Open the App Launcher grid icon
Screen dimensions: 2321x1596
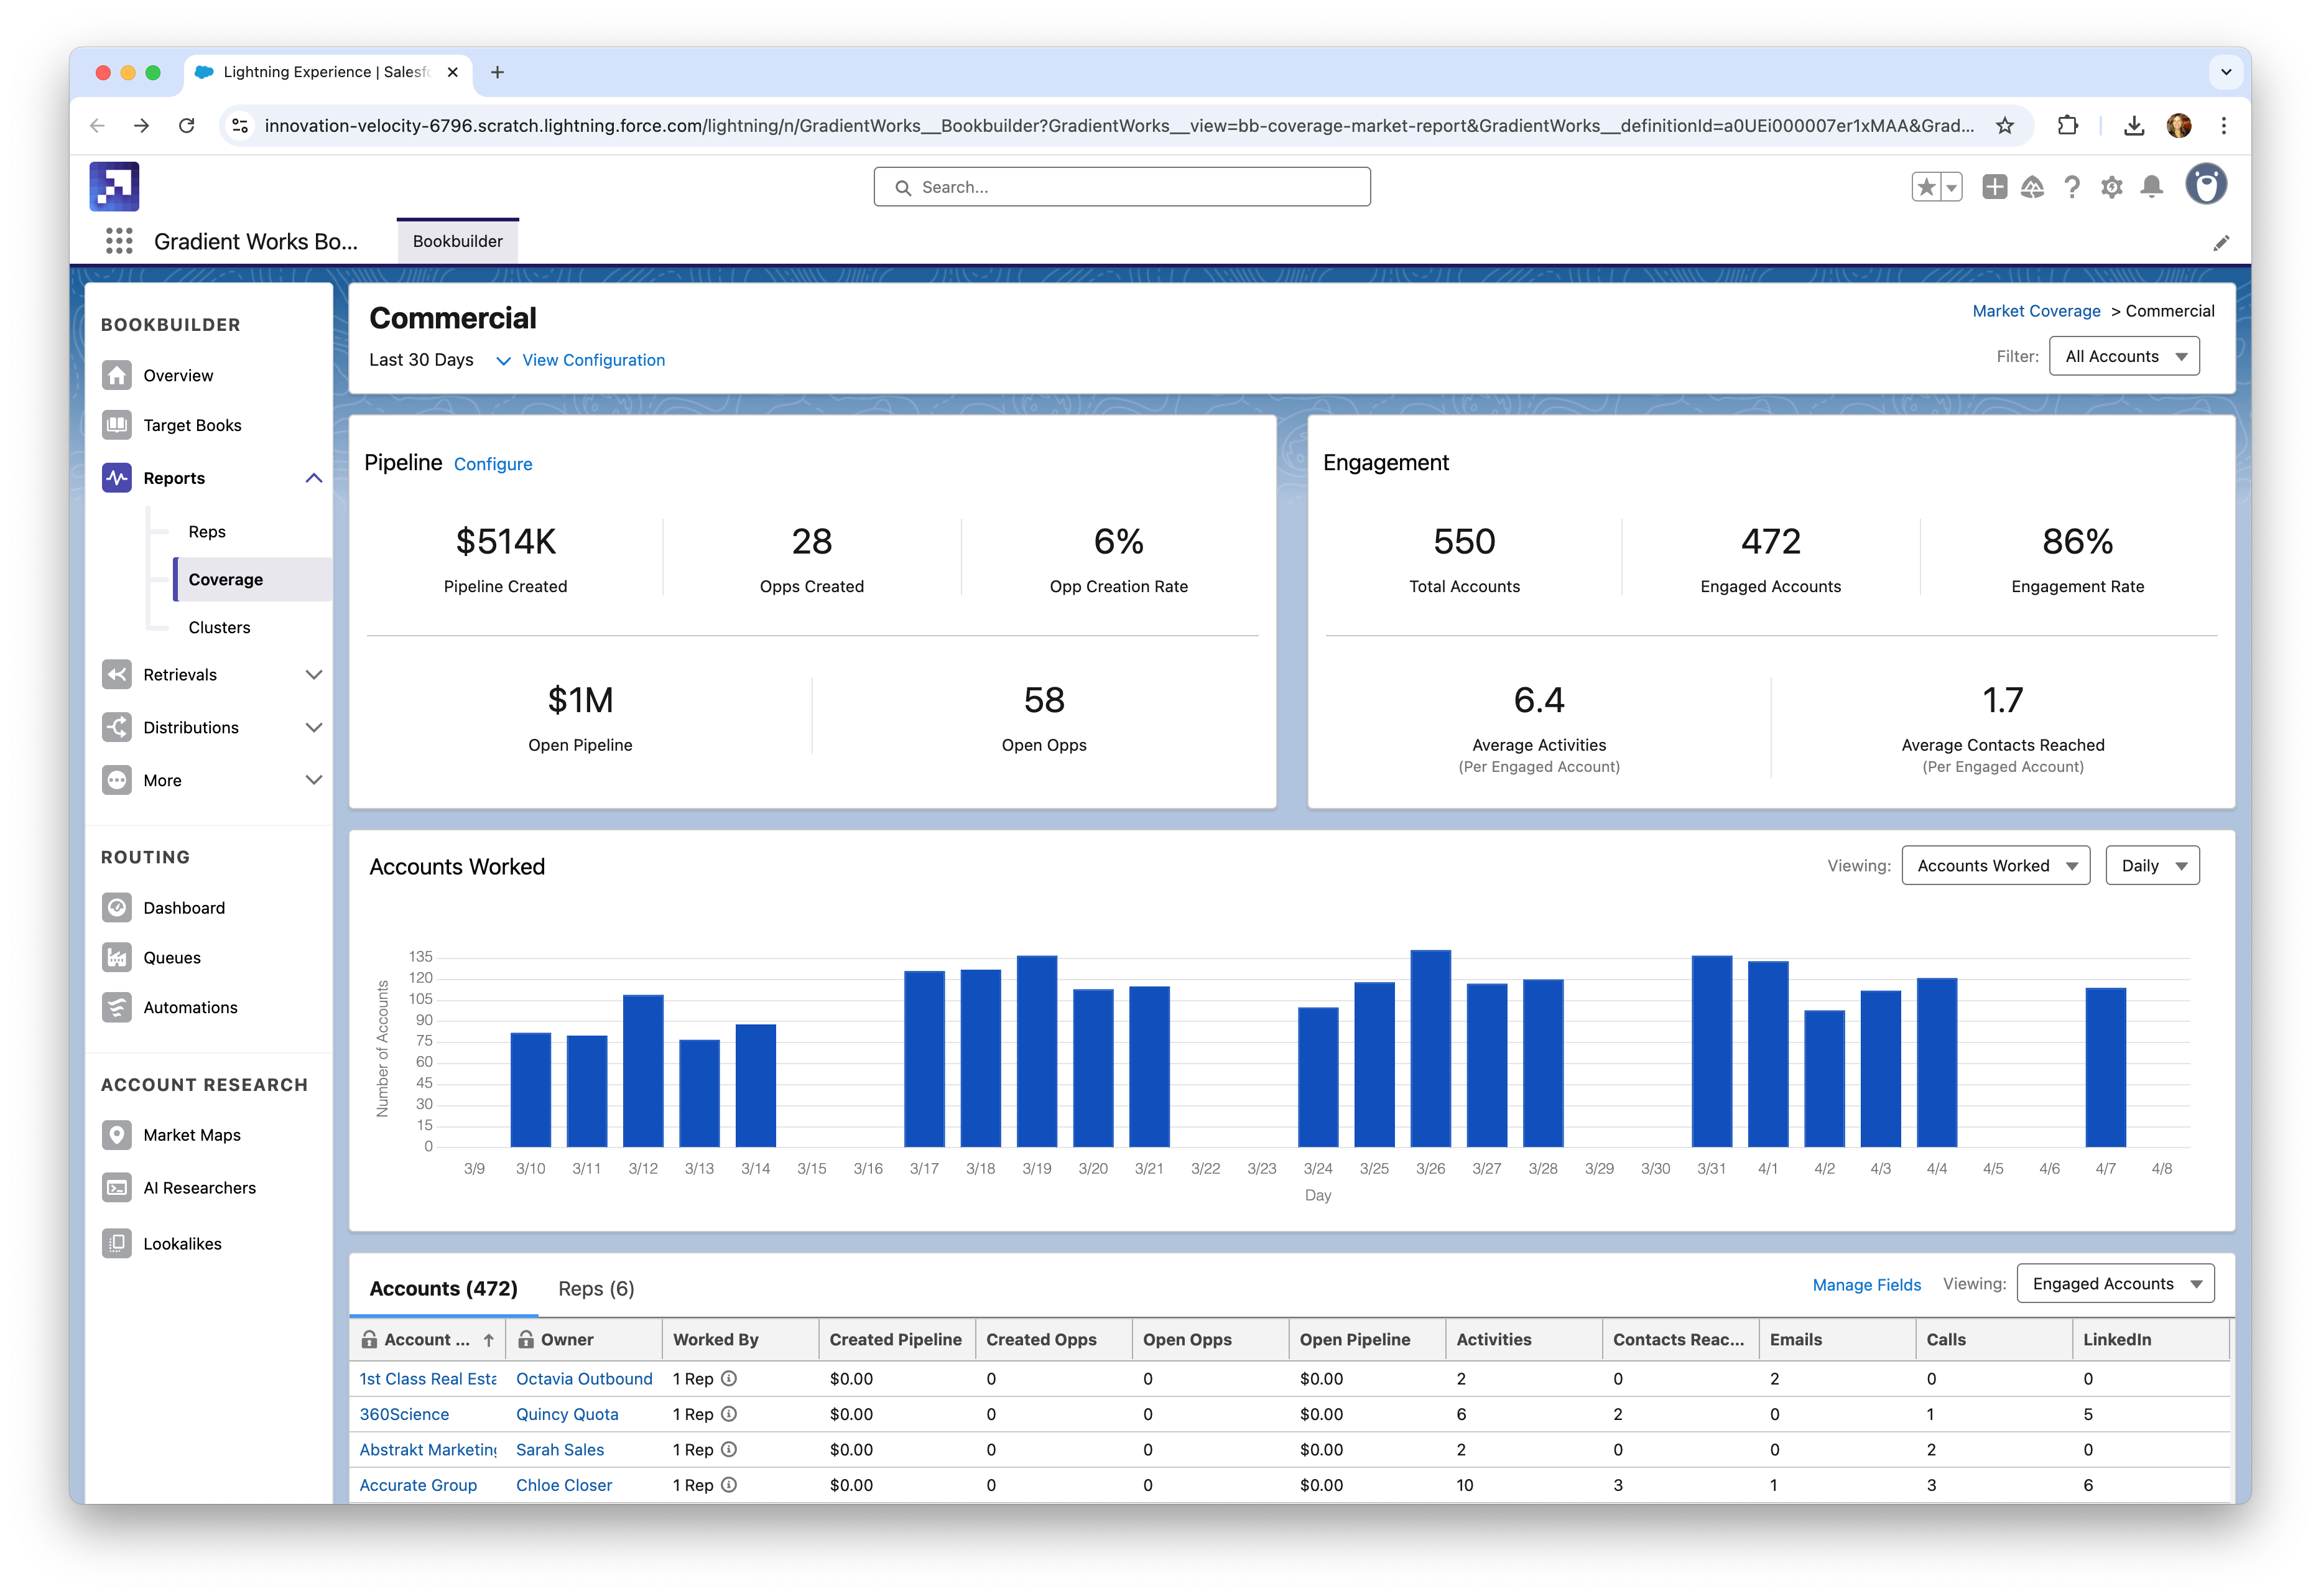[119, 241]
